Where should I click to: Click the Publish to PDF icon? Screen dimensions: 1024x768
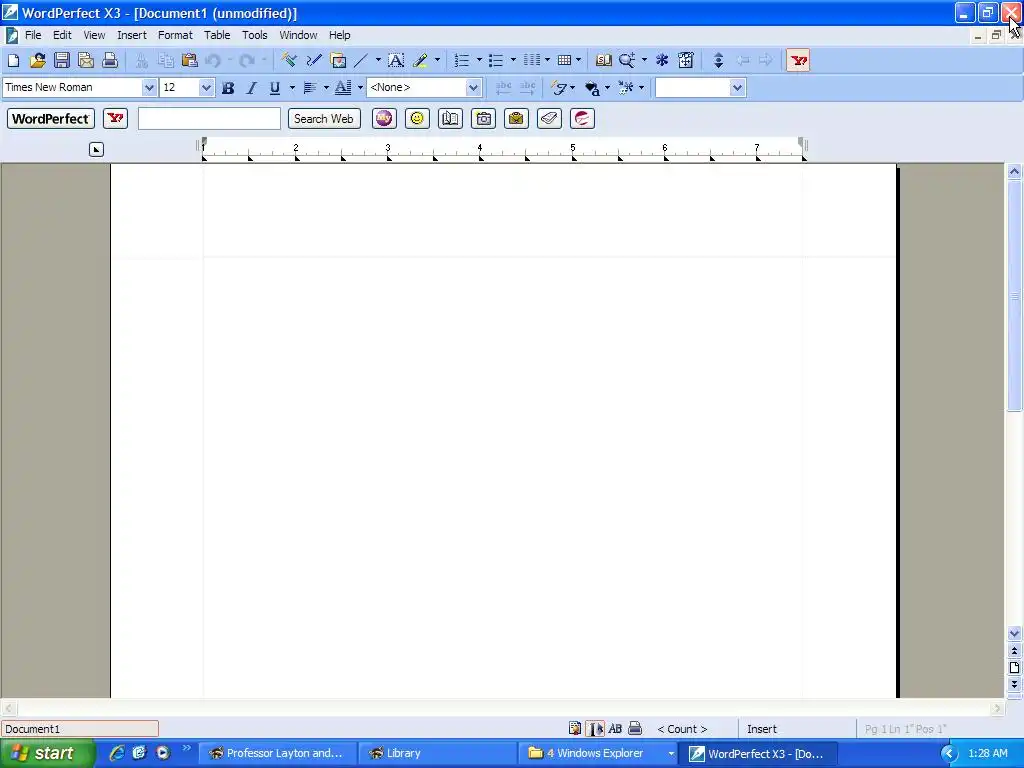(x=86, y=61)
